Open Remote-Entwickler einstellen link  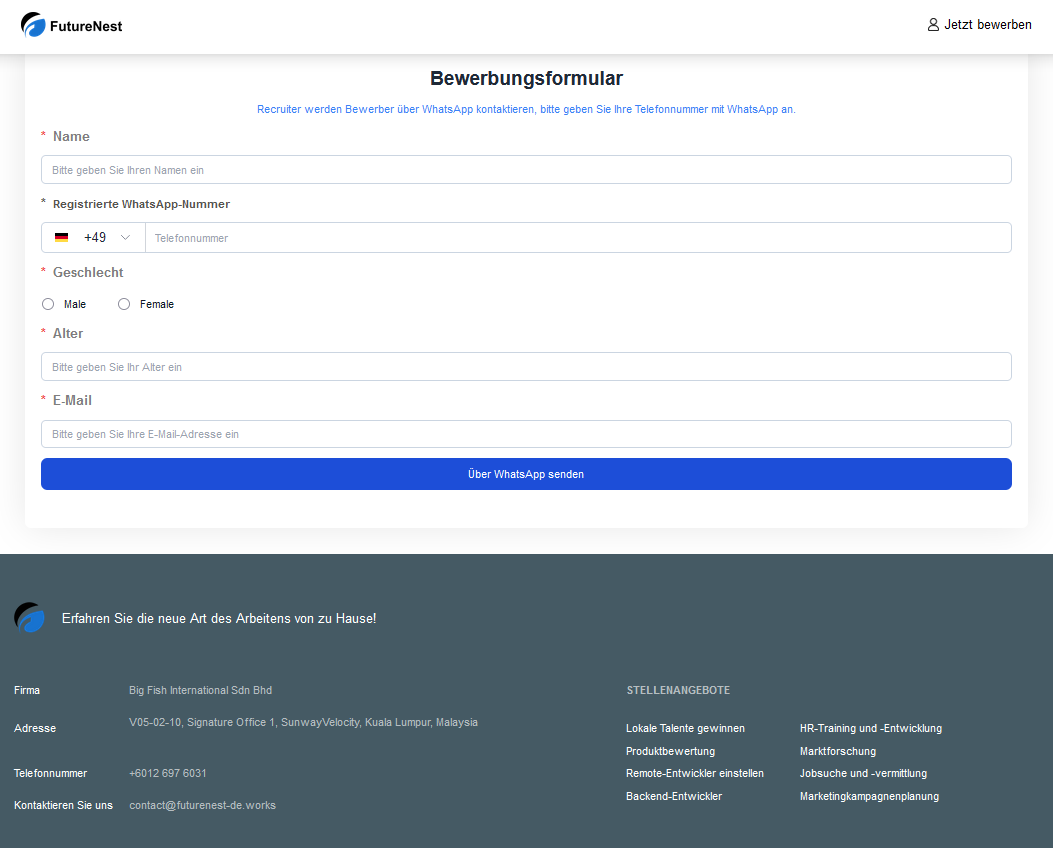(x=694, y=773)
